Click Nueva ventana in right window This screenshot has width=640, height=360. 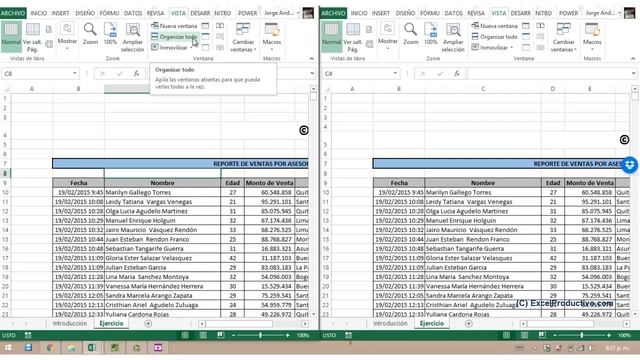[495, 26]
